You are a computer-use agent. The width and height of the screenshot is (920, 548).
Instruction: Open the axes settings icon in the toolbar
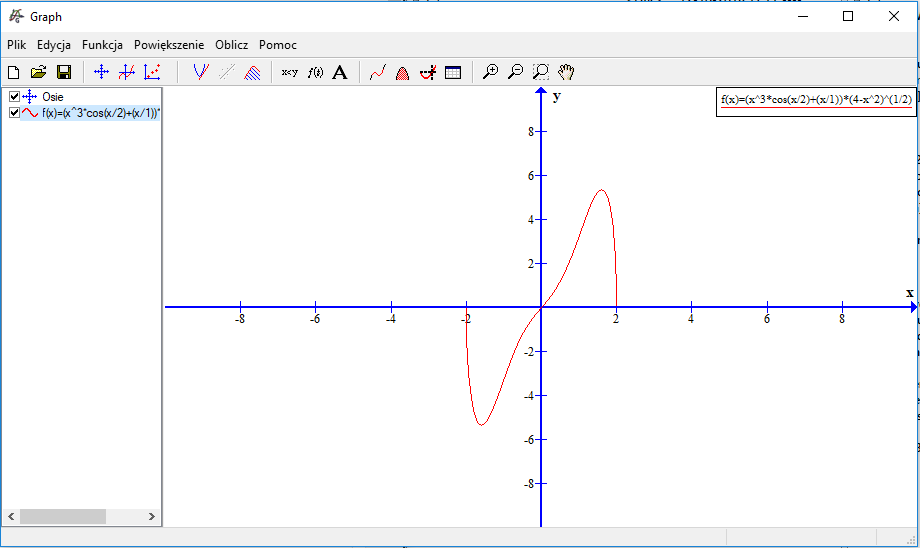tap(101, 72)
